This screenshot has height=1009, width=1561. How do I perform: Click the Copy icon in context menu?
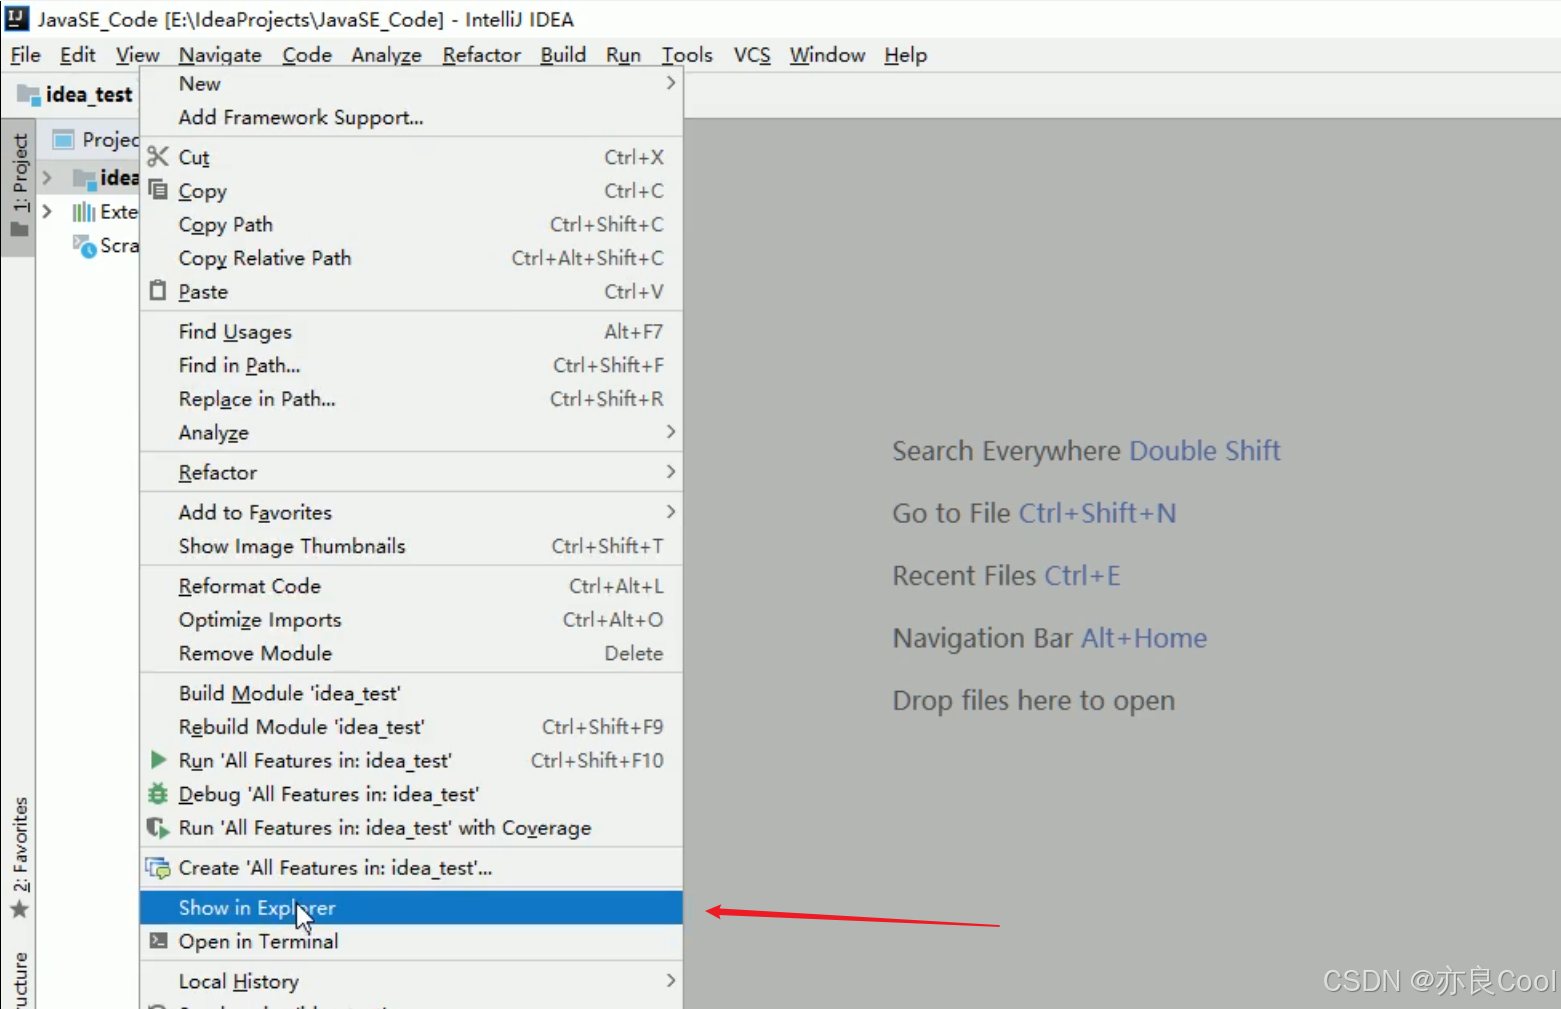click(x=158, y=189)
